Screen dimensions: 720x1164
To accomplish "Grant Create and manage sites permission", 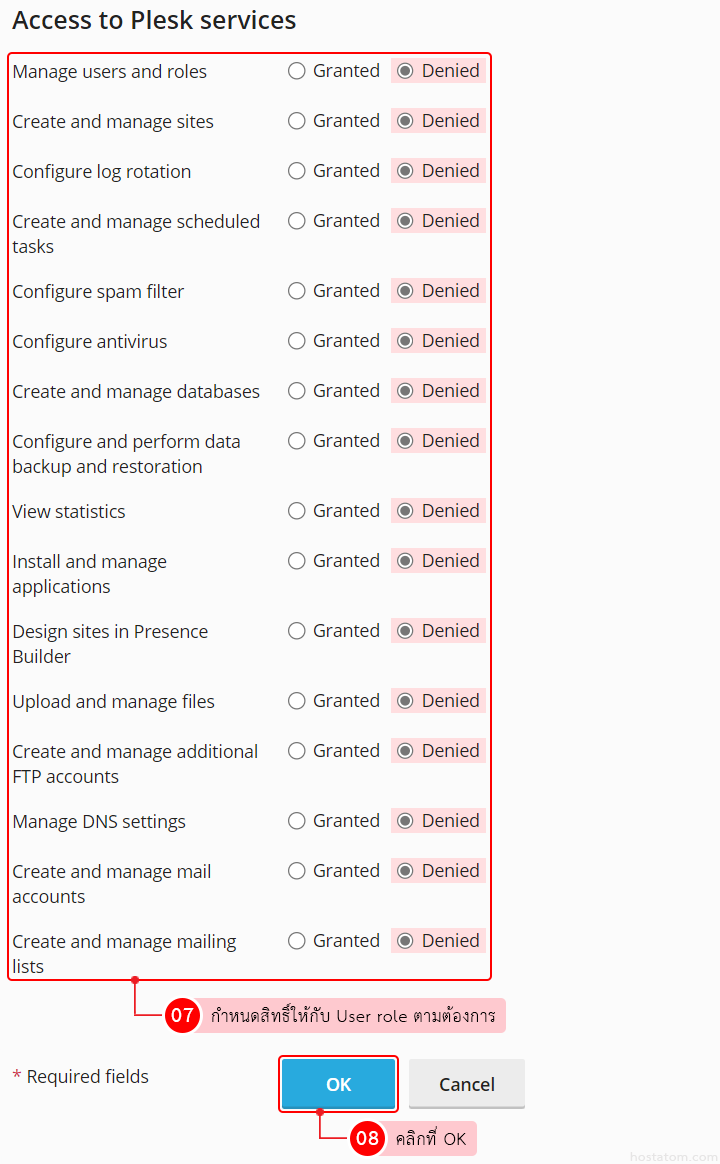I will pyautogui.click(x=297, y=121).
